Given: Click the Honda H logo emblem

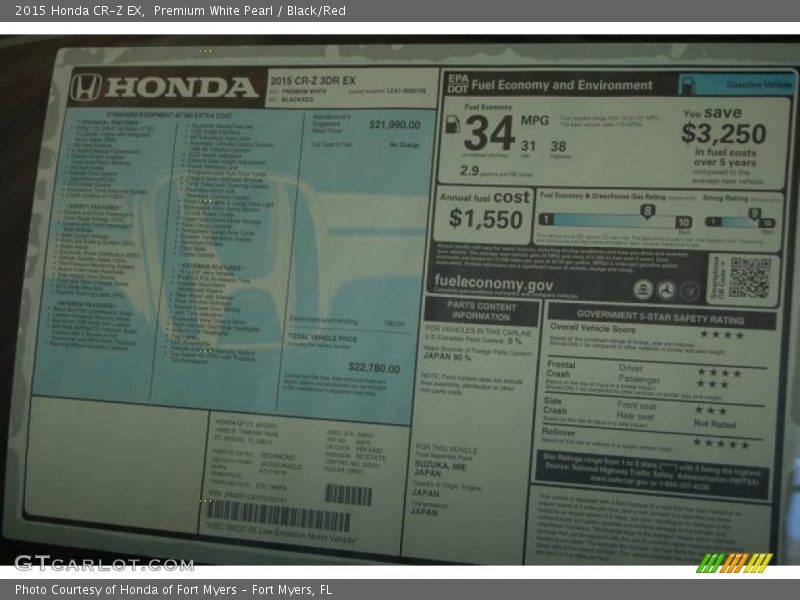Looking at the screenshot, I should (x=86, y=88).
